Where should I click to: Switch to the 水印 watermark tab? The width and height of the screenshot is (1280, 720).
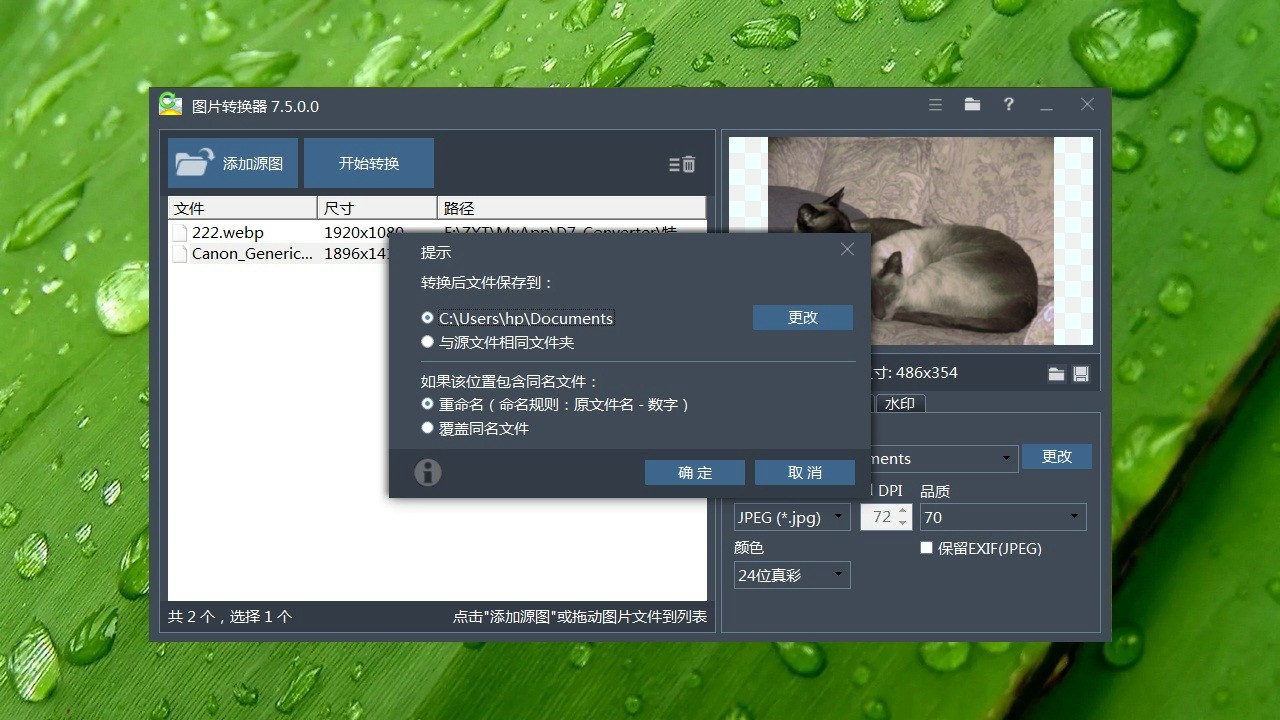pyautogui.click(x=900, y=404)
